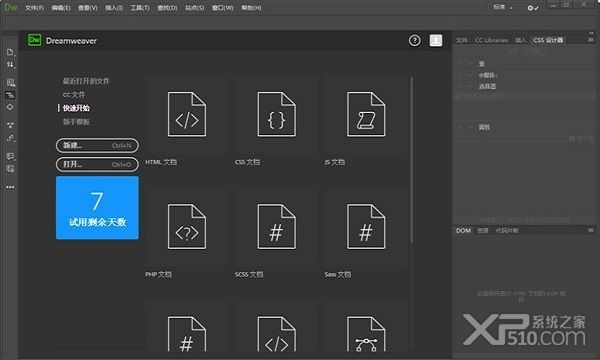This screenshot has width=600, height=360.
Task: Switch to the CC Libraries tab
Action: coord(491,40)
